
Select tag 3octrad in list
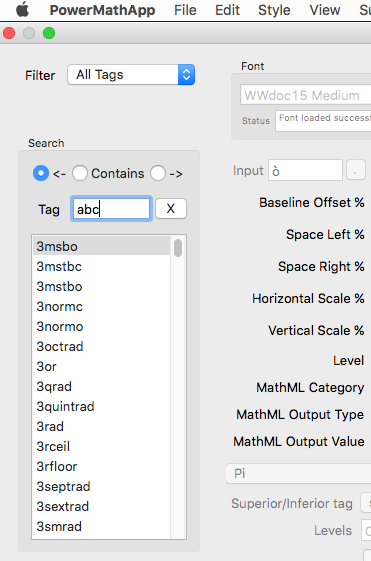tap(102, 346)
